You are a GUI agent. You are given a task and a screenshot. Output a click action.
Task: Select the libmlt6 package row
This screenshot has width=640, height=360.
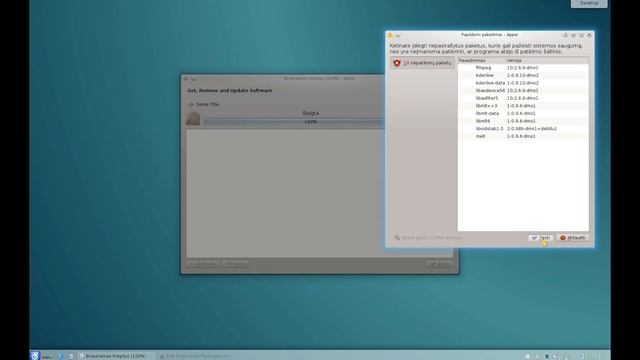click(x=523, y=121)
